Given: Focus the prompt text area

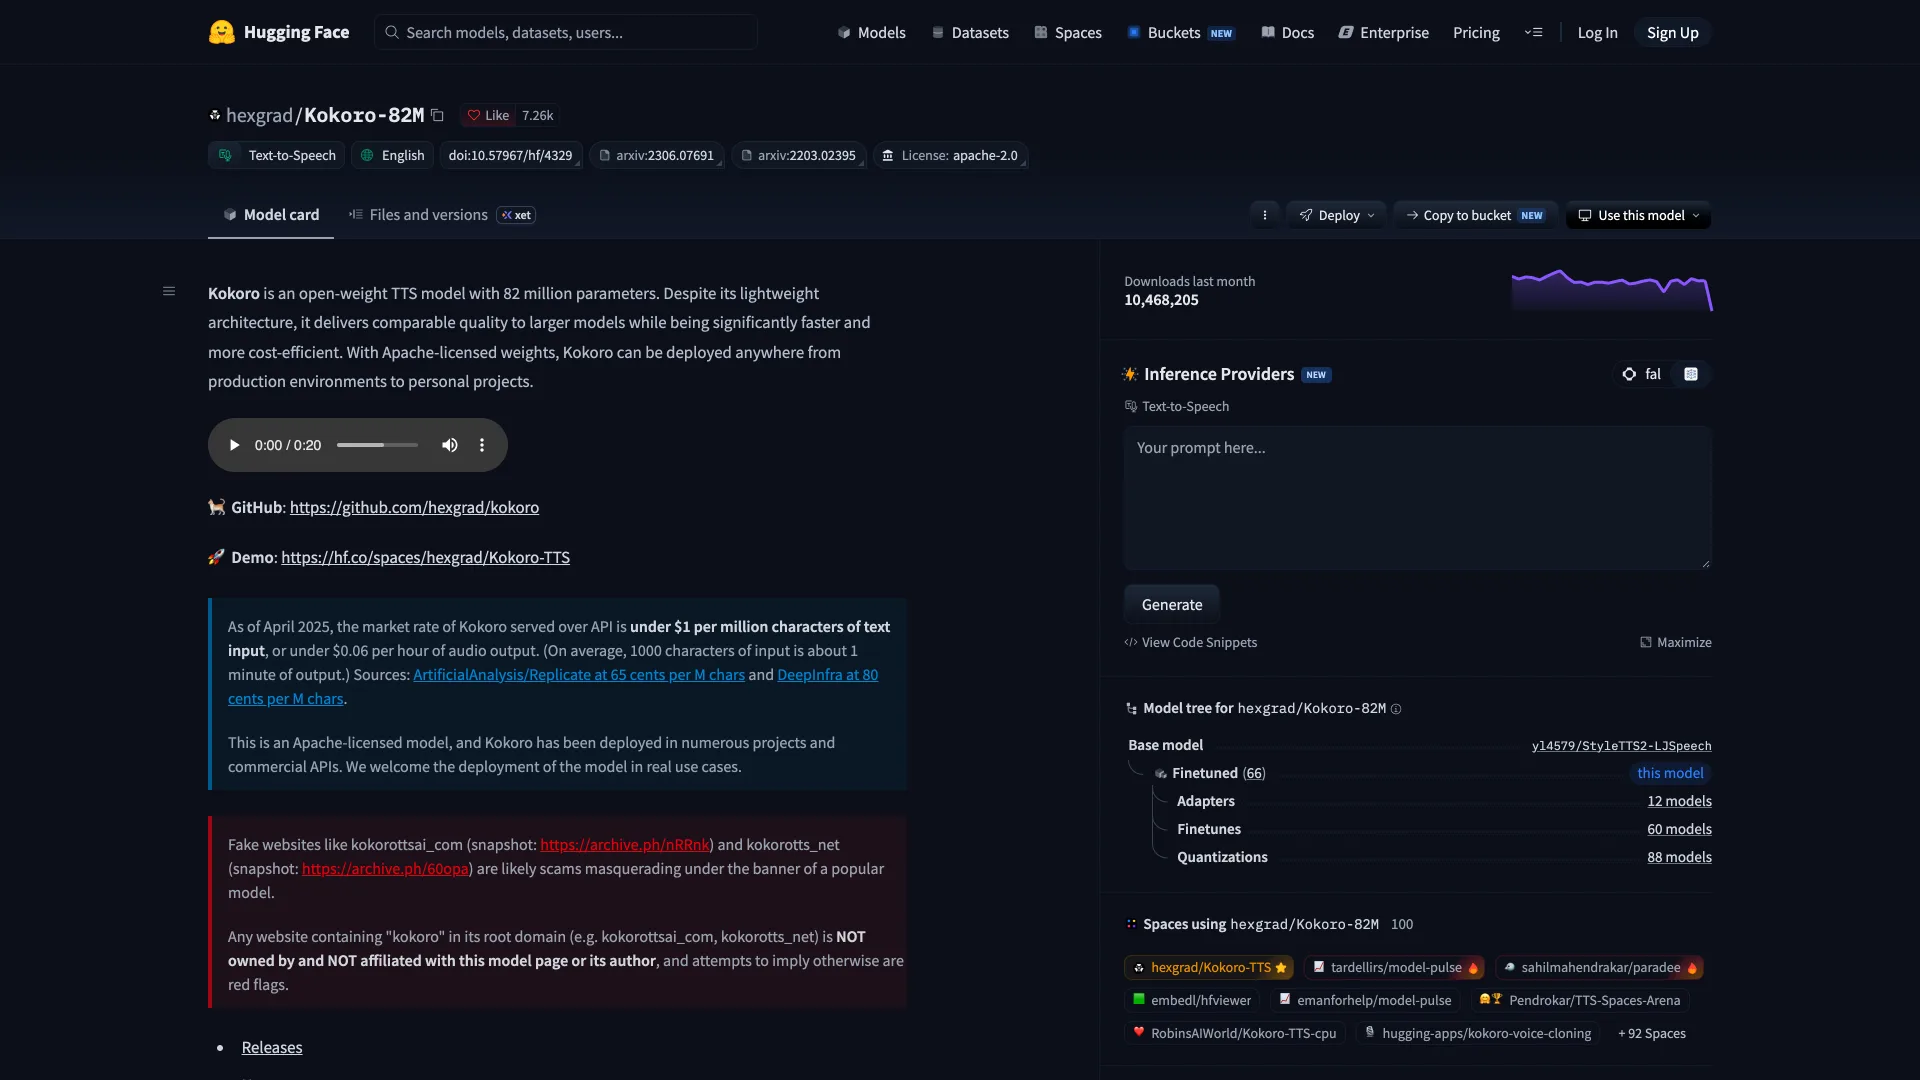Looking at the screenshot, I should pyautogui.click(x=1417, y=498).
